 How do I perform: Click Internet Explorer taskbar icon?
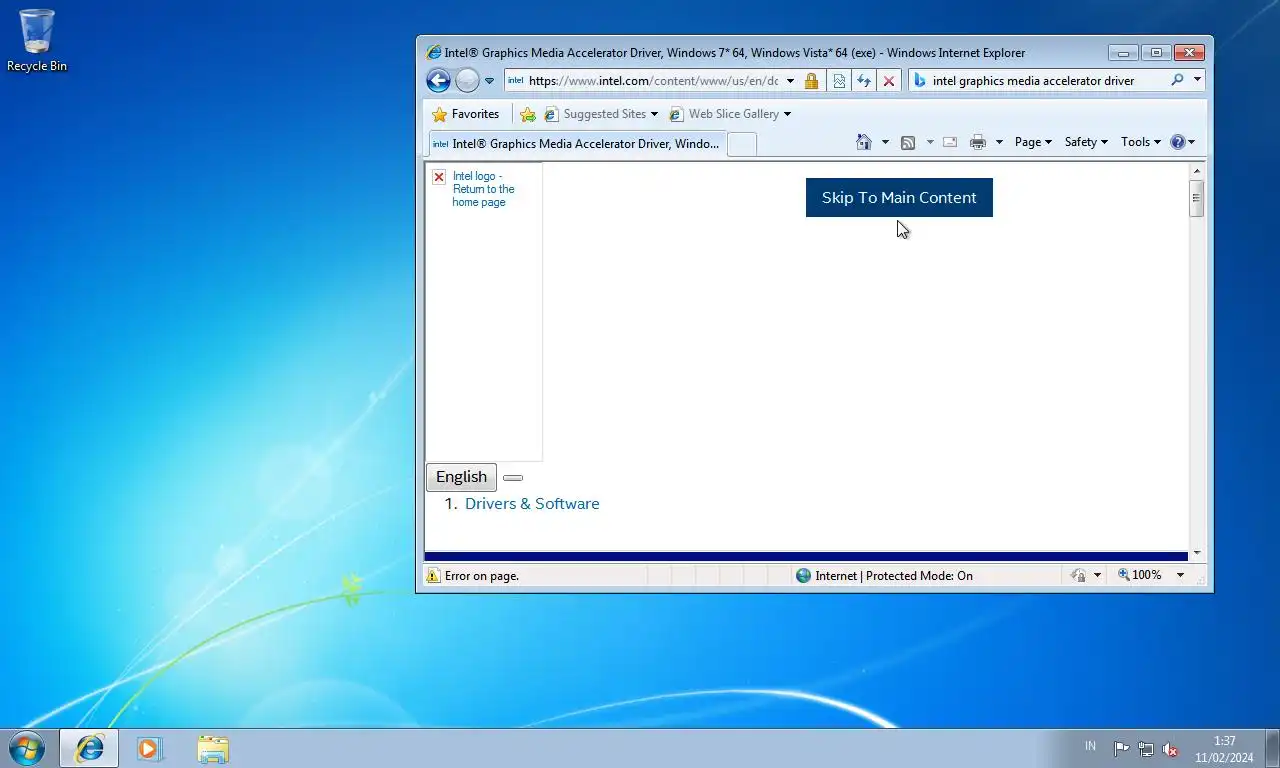click(x=89, y=748)
